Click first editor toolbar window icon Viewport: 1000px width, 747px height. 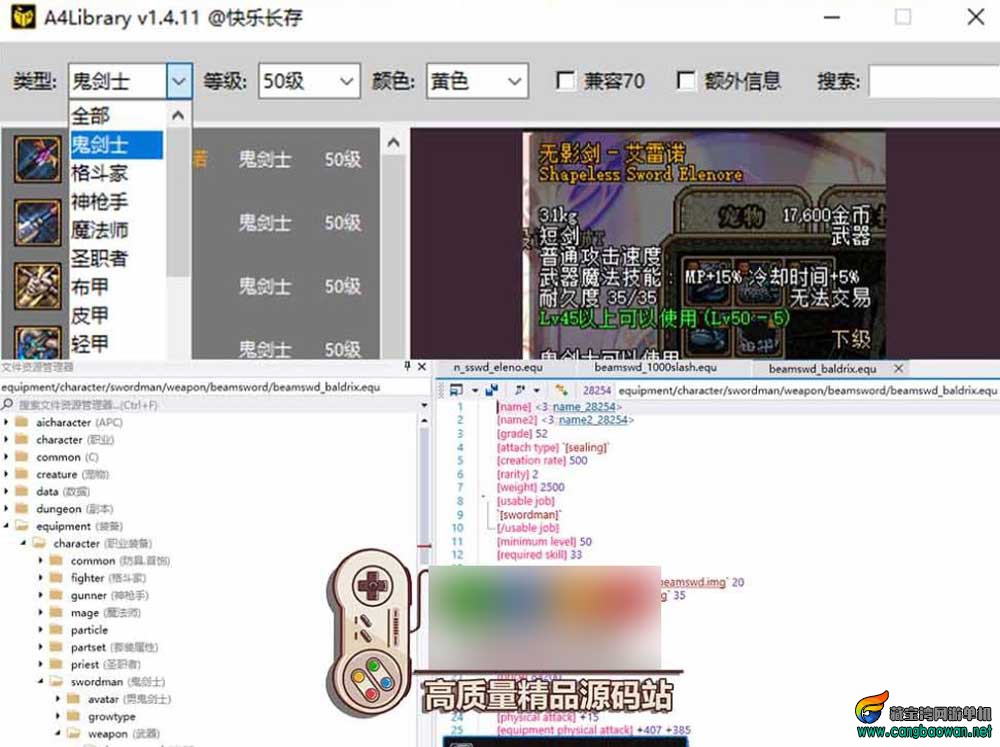[456, 390]
